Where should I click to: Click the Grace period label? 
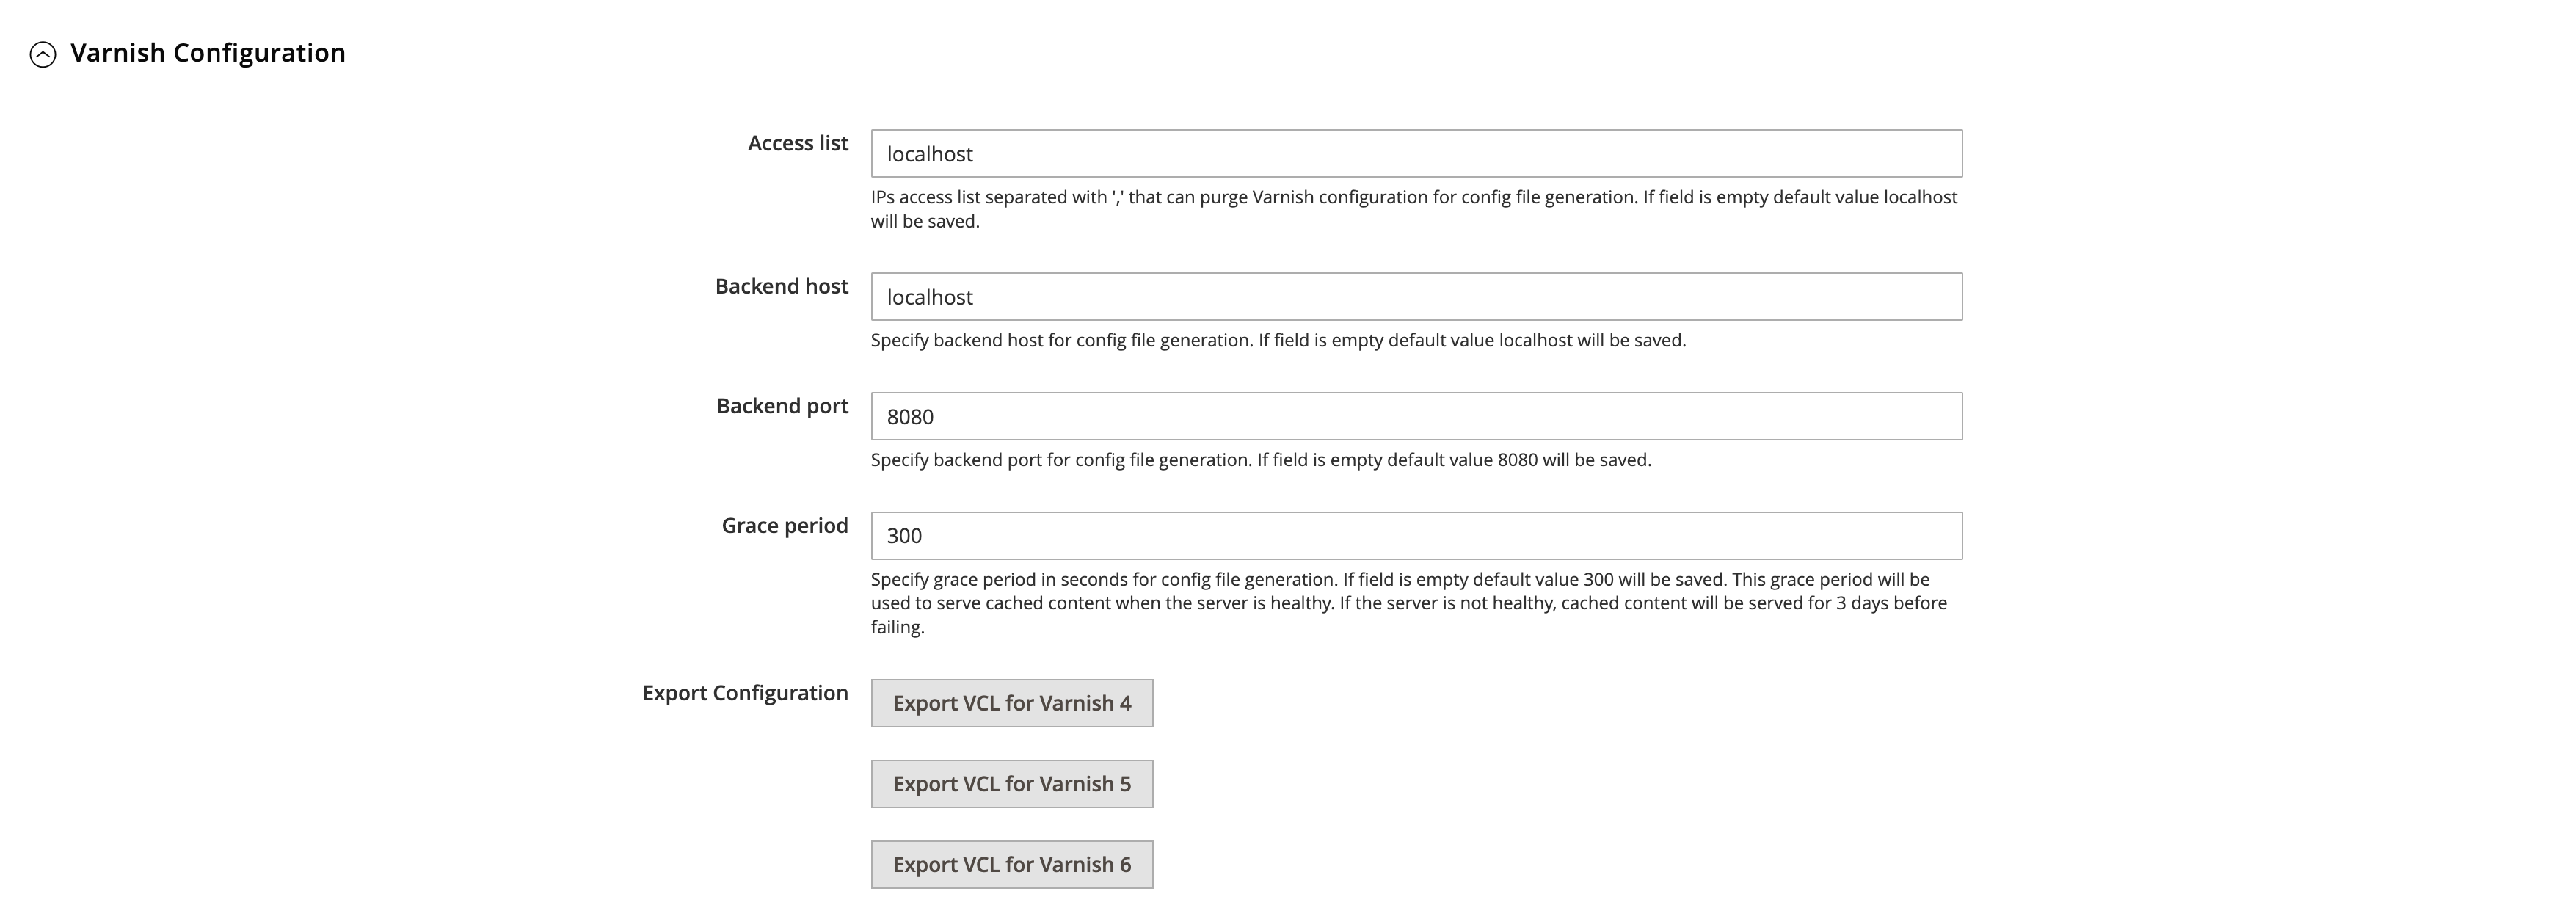pos(784,525)
